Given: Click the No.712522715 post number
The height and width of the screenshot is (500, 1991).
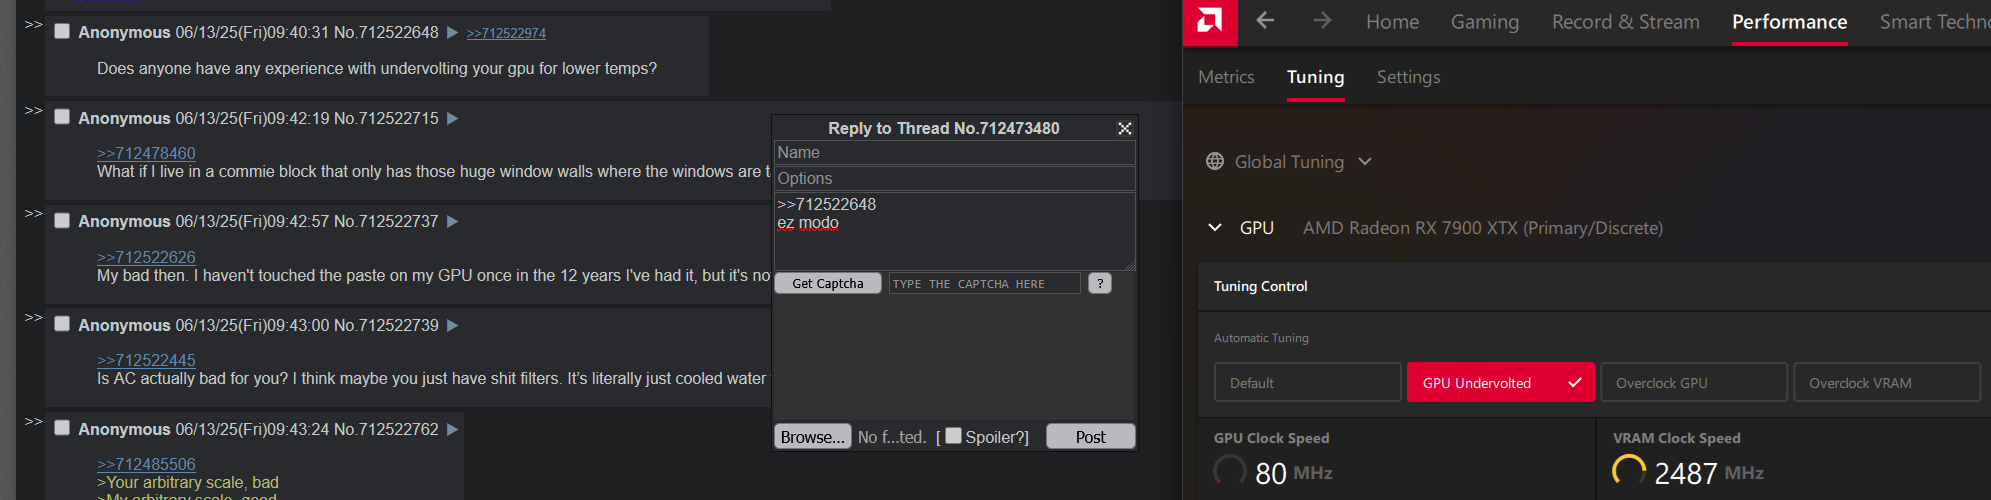Looking at the screenshot, I should click(x=386, y=118).
